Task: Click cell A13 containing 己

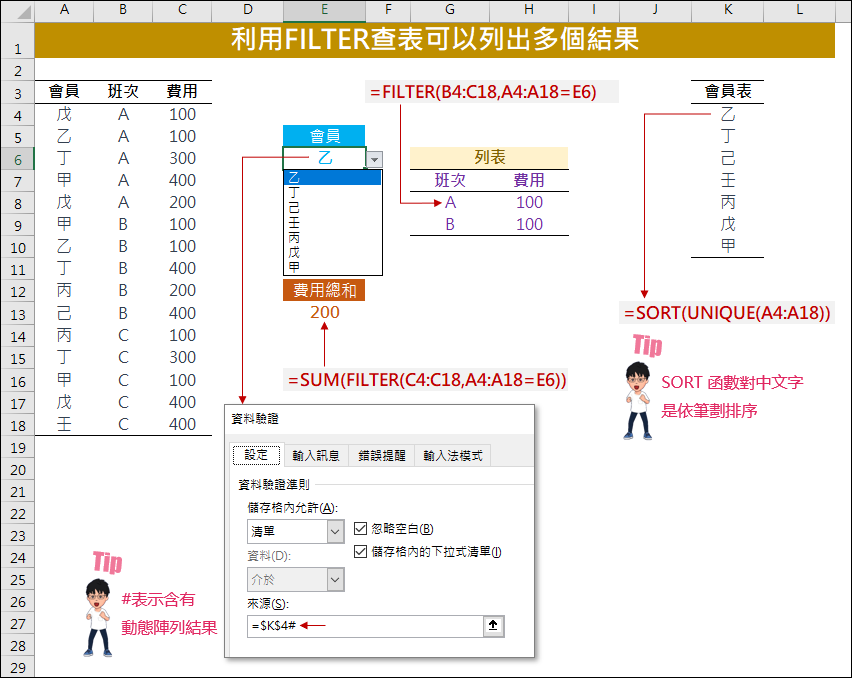Action: [64, 313]
